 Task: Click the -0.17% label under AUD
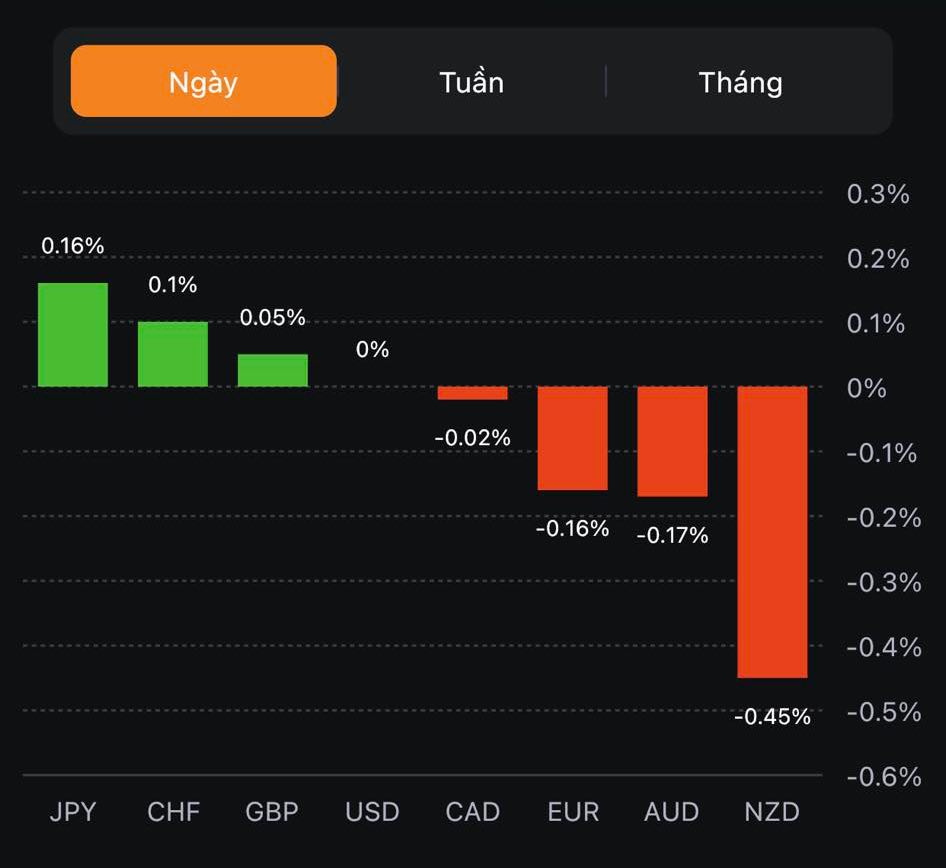[672, 536]
